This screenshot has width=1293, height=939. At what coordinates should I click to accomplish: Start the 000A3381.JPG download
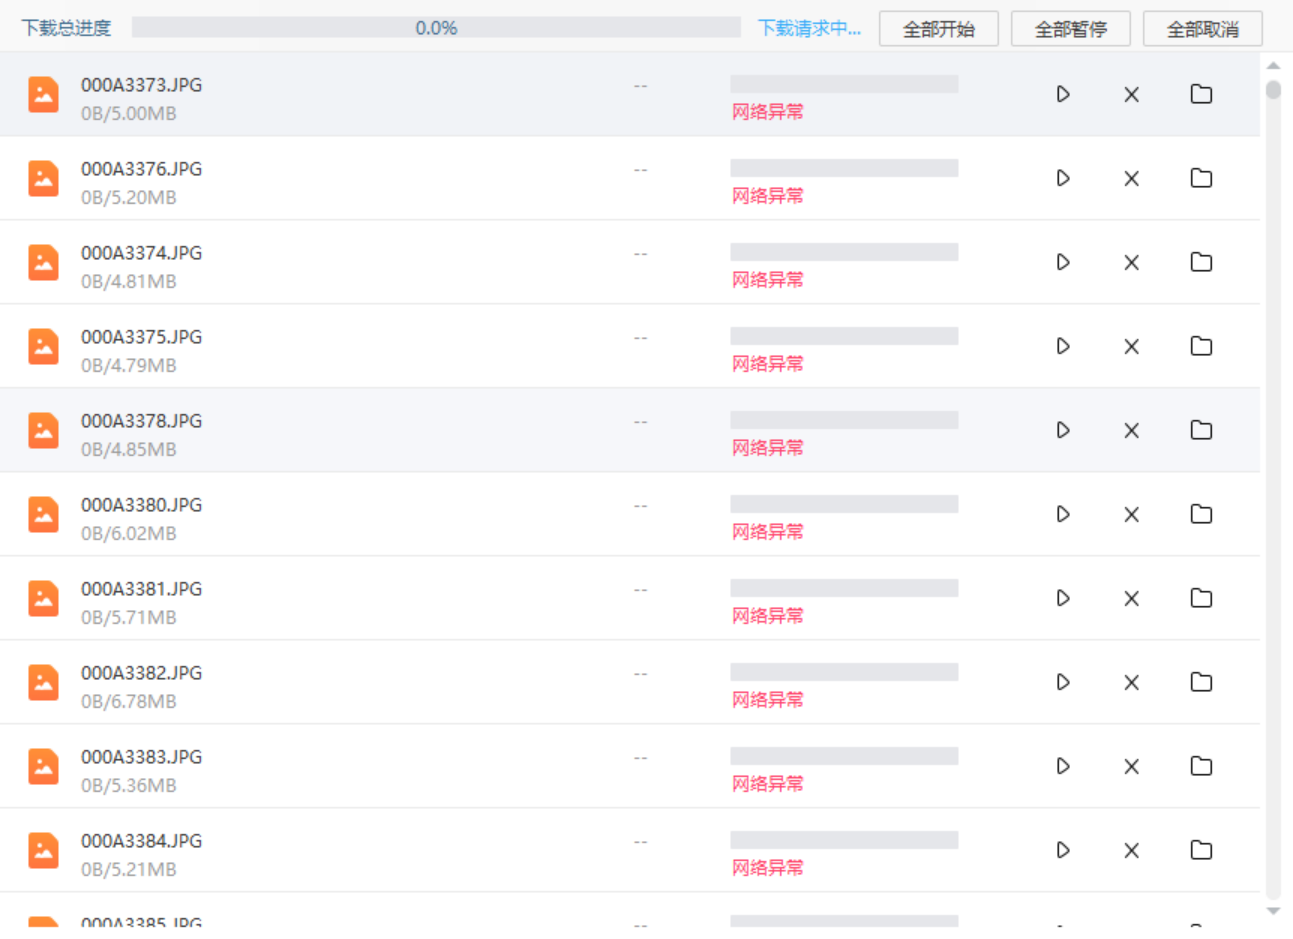pyautogui.click(x=1063, y=598)
